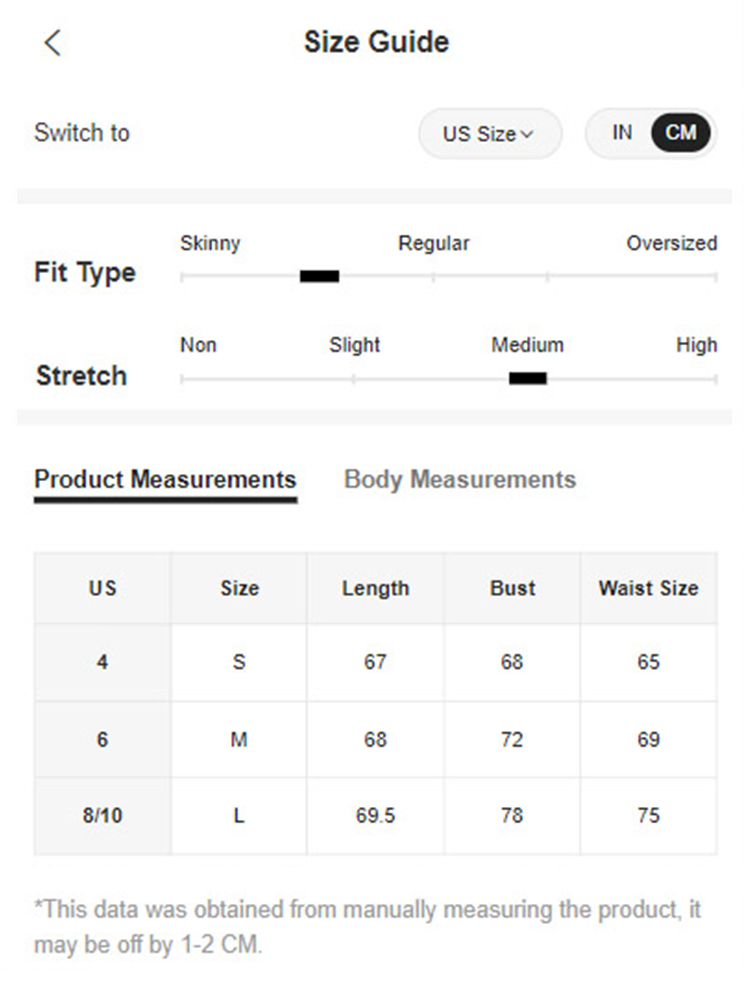Click the Oversized label on Fit Type scale
750x1000 pixels.
[x=672, y=243]
